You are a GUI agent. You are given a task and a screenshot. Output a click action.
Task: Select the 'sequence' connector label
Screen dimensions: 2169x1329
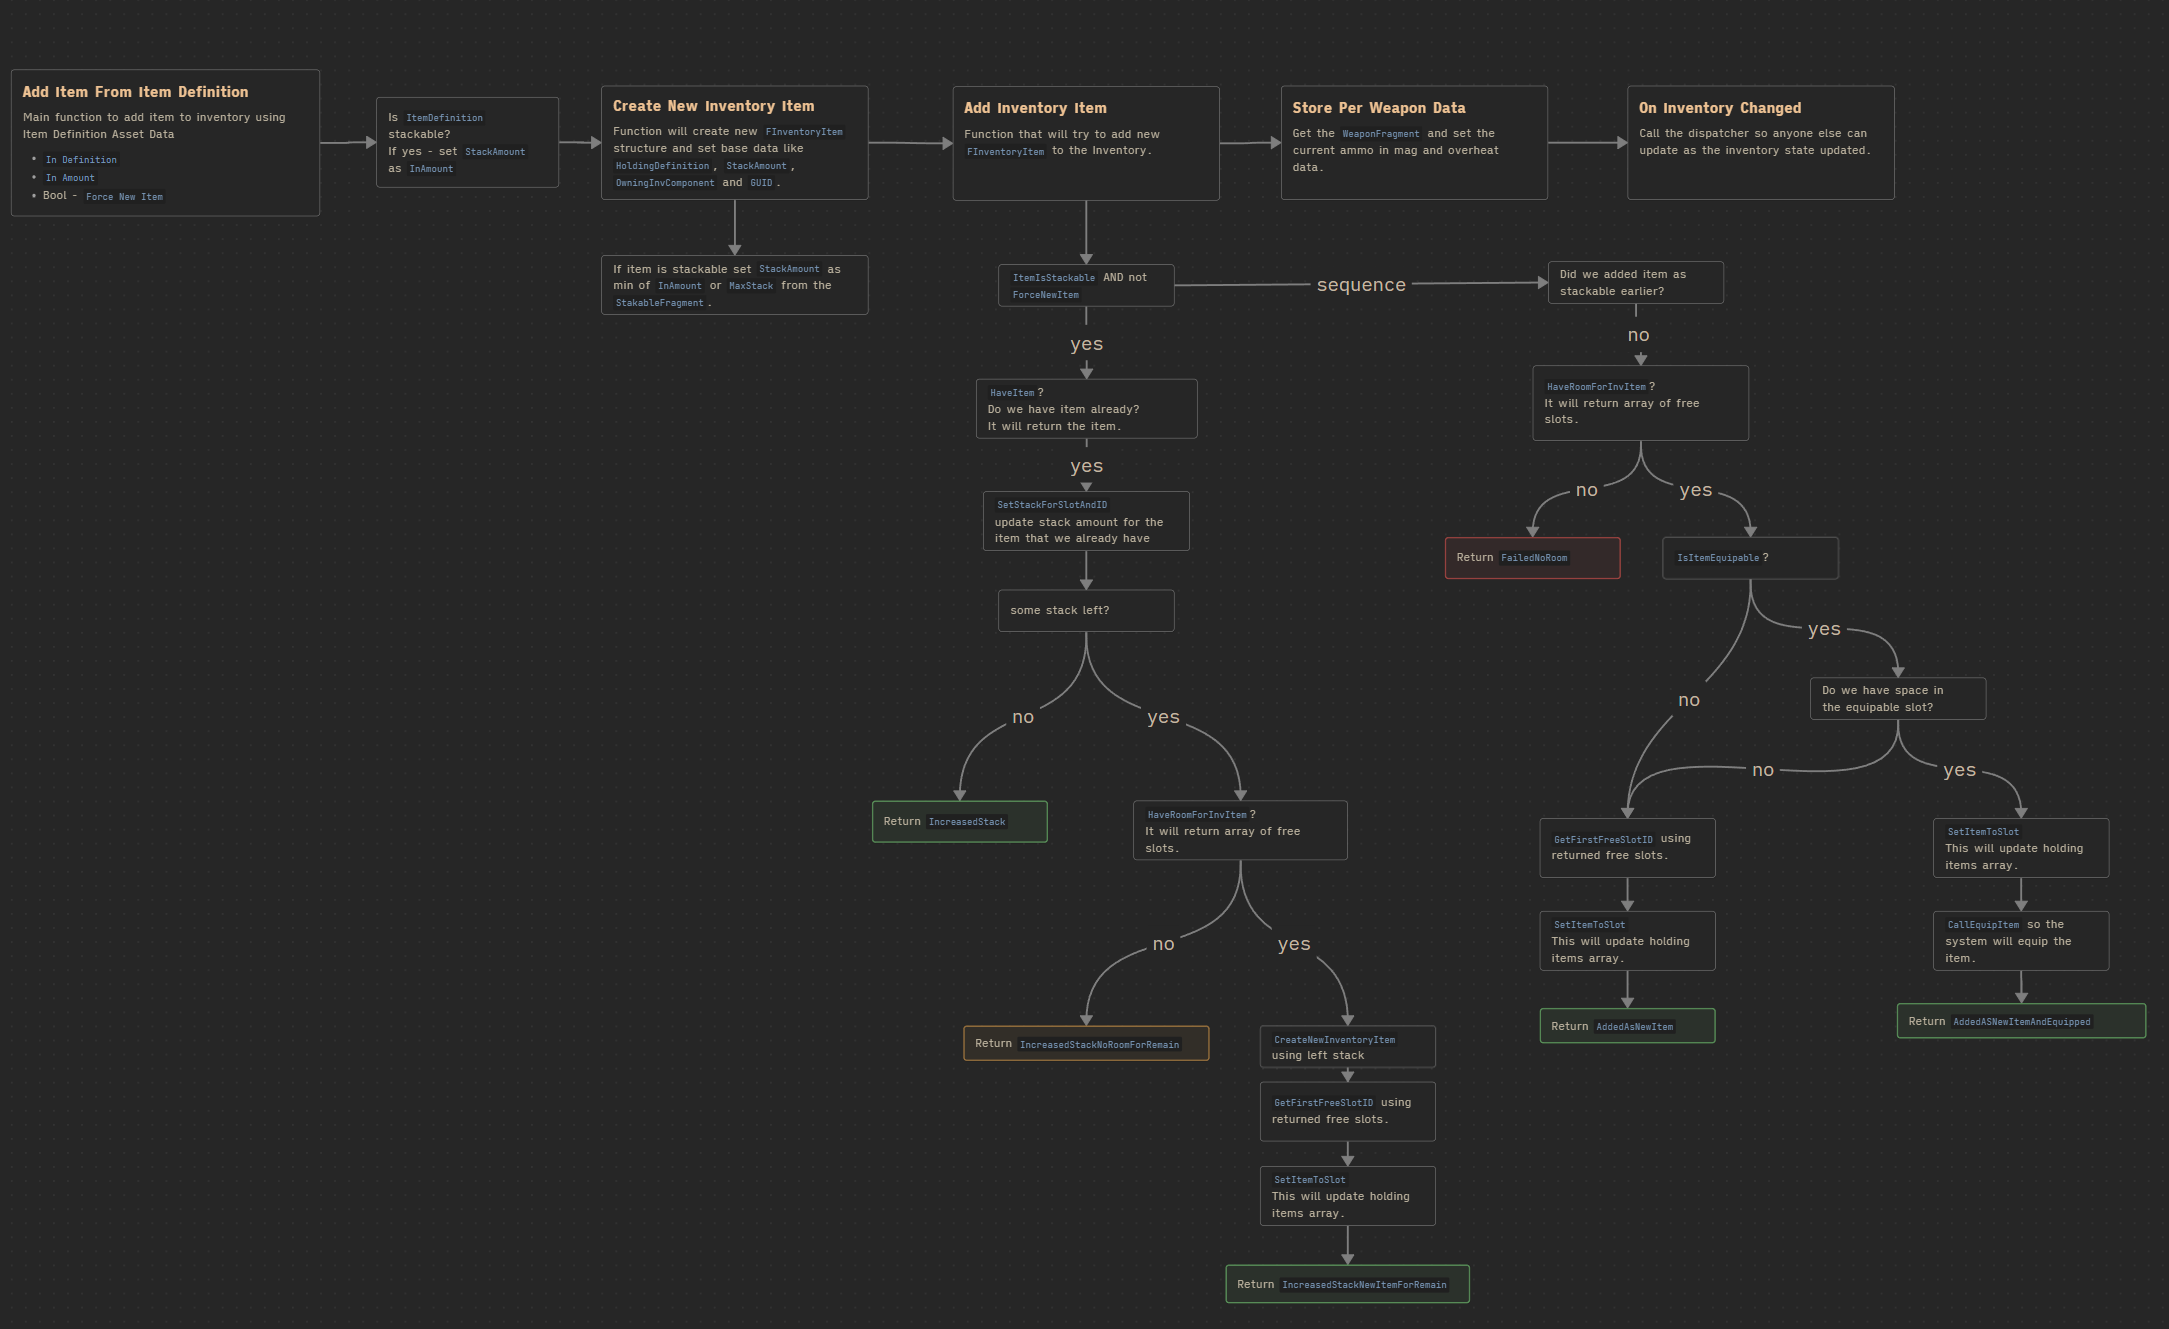click(x=1361, y=285)
